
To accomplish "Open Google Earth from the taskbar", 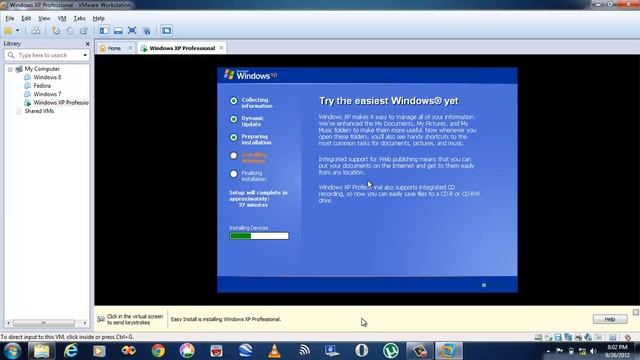I will pos(245,351).
